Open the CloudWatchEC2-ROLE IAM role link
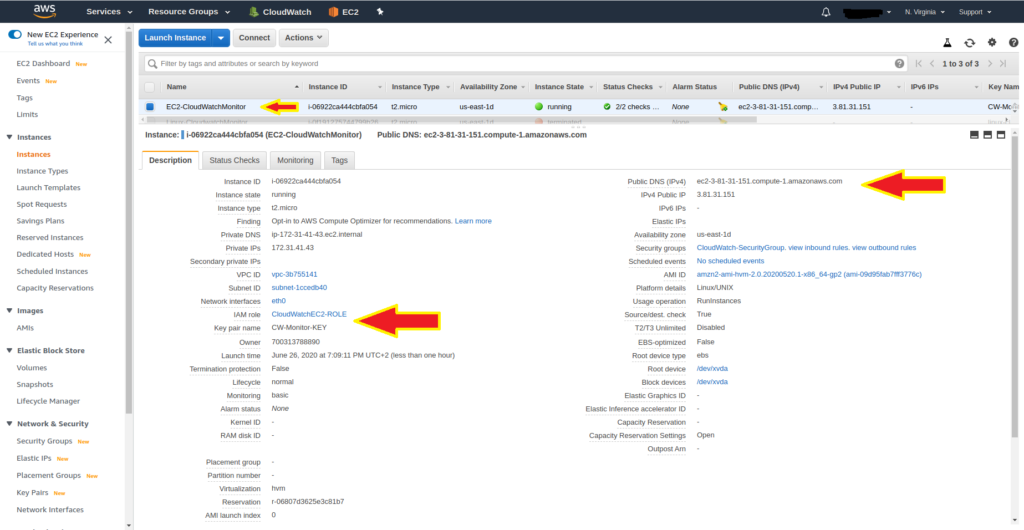The image size is (1024, 530). [309, 314]
